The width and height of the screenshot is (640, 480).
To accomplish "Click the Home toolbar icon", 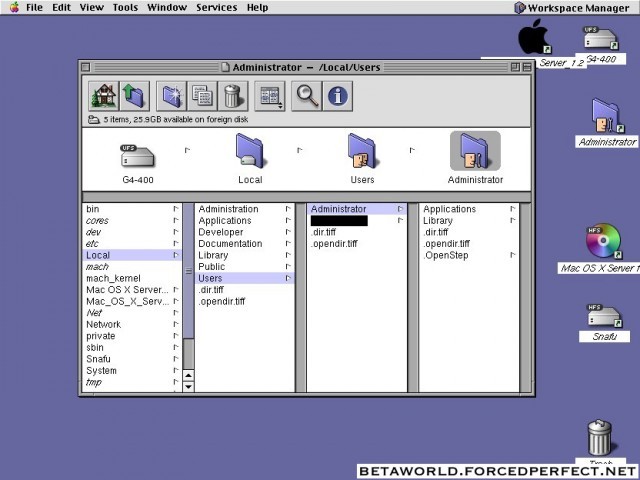I will tap(103, 96).
